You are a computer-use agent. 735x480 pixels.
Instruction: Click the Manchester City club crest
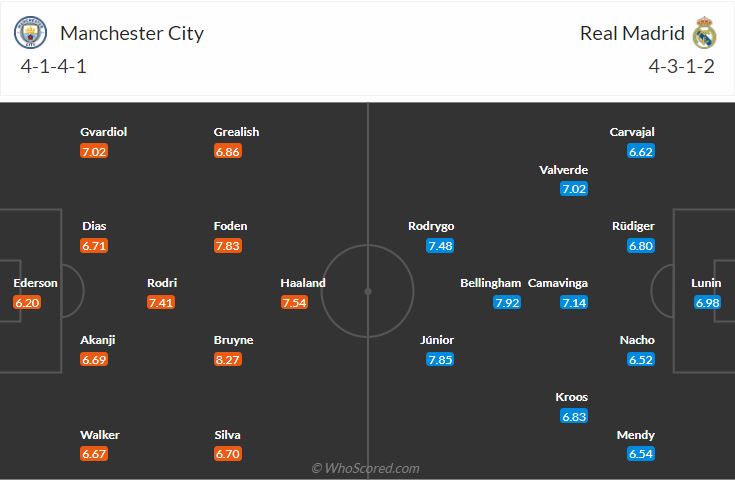point(30,33)
